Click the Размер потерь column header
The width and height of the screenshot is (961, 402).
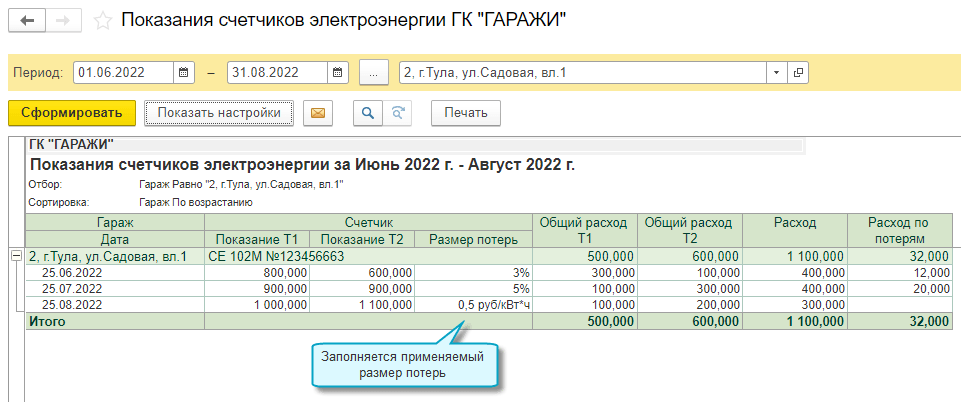(x=473, y=240)
